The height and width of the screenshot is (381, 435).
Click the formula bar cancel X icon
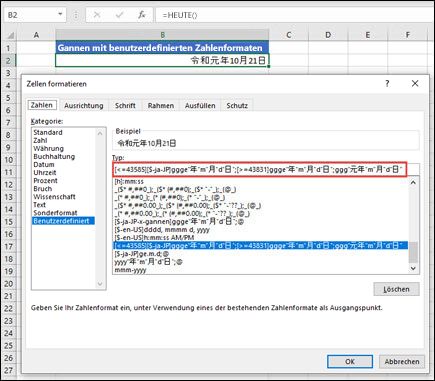[x=97, y=15]
